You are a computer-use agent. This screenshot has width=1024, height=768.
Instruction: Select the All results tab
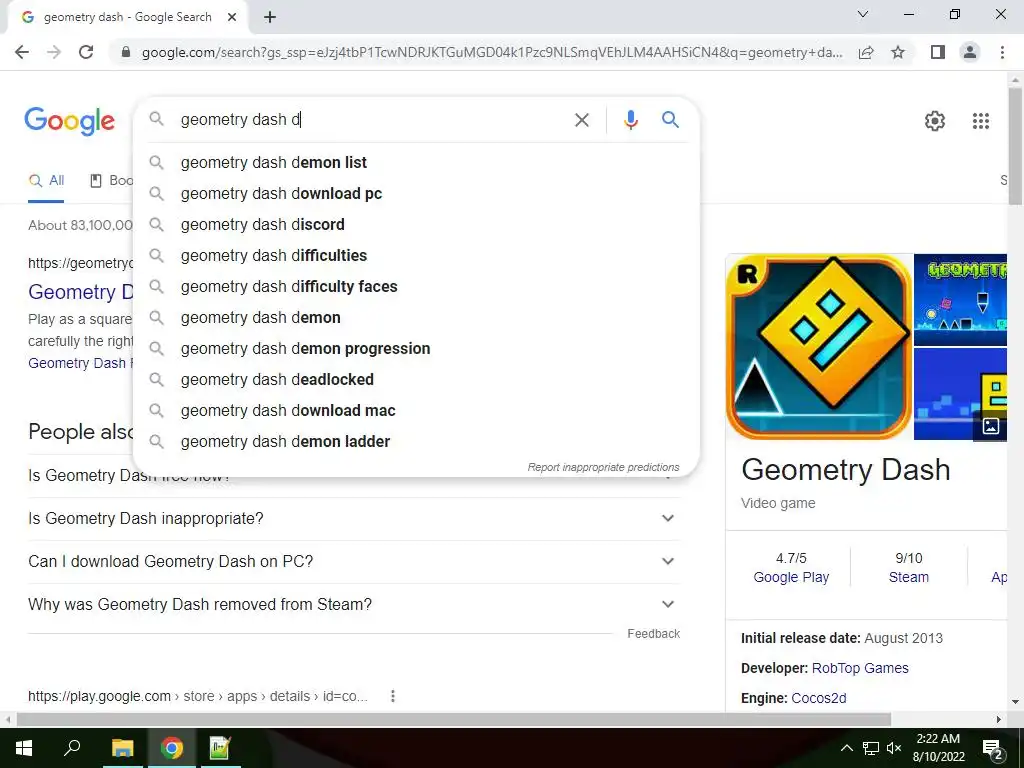46,181
